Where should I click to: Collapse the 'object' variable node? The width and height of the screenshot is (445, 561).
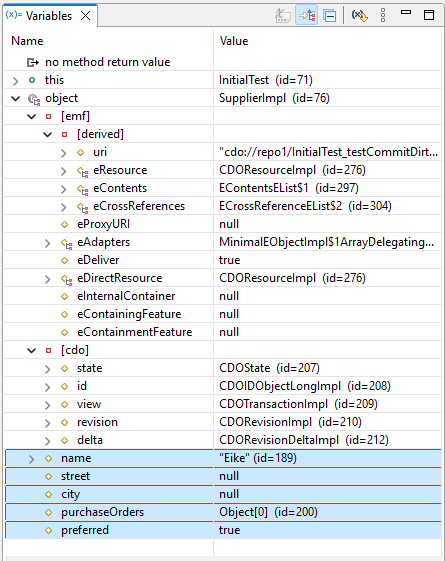click(15, 98)
